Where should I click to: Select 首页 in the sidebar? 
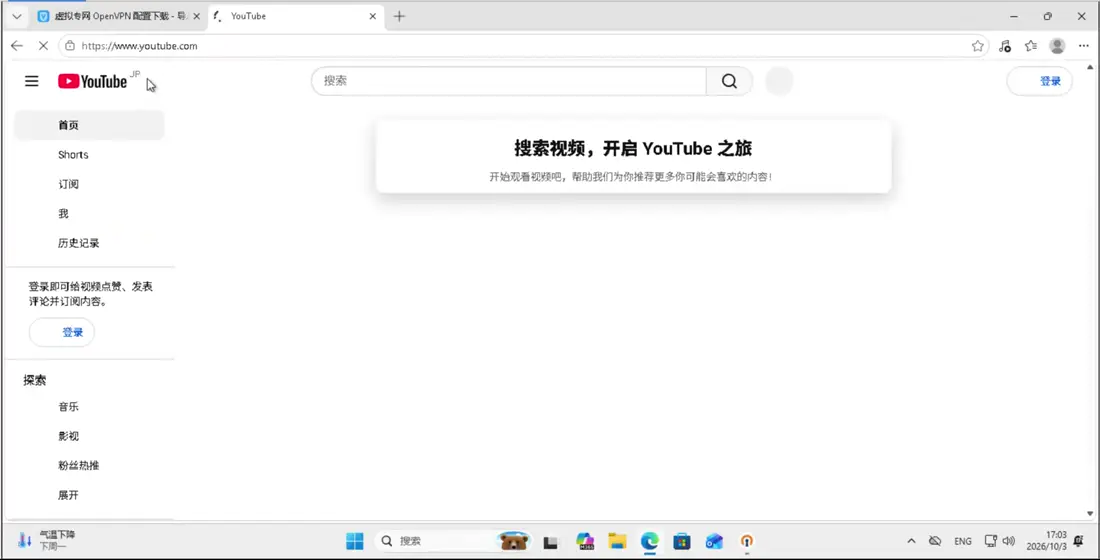coord(89,125)
